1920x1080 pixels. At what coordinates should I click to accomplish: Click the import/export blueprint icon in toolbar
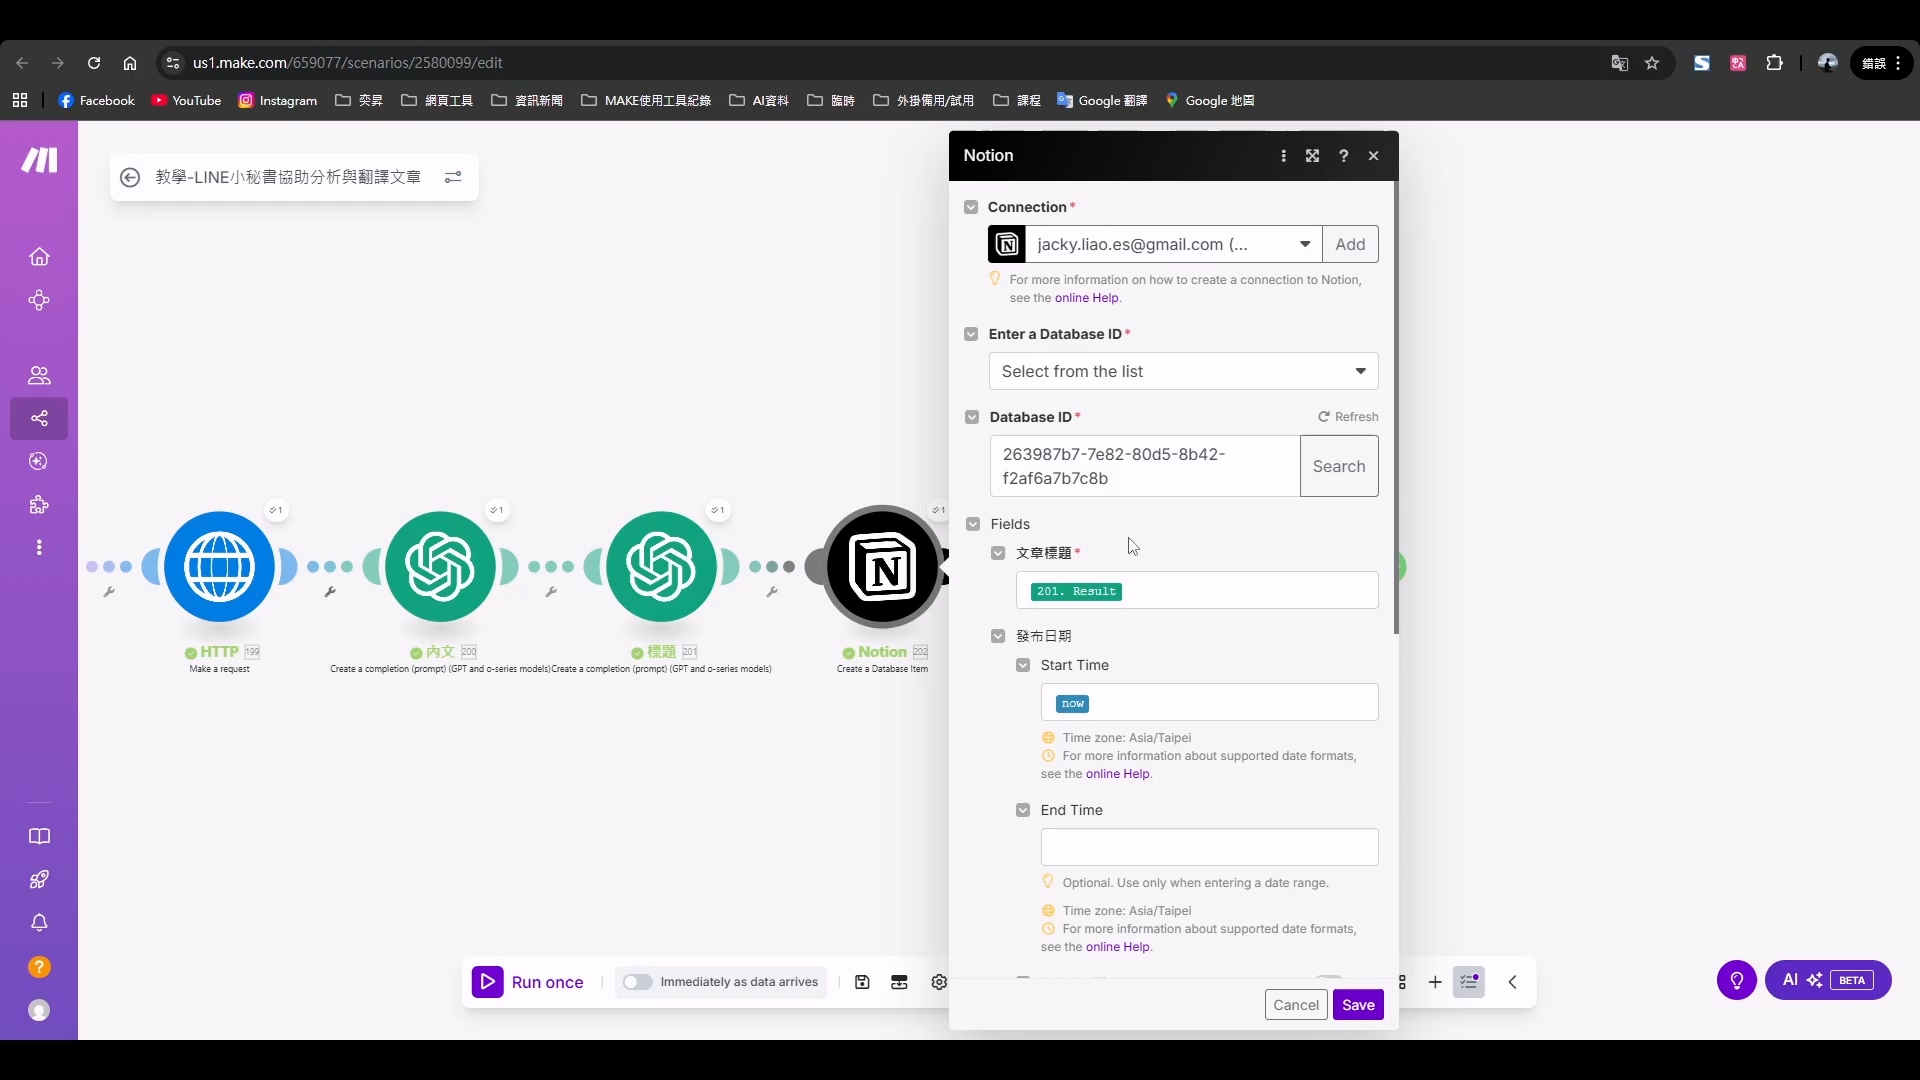click(x=899, y=982)
